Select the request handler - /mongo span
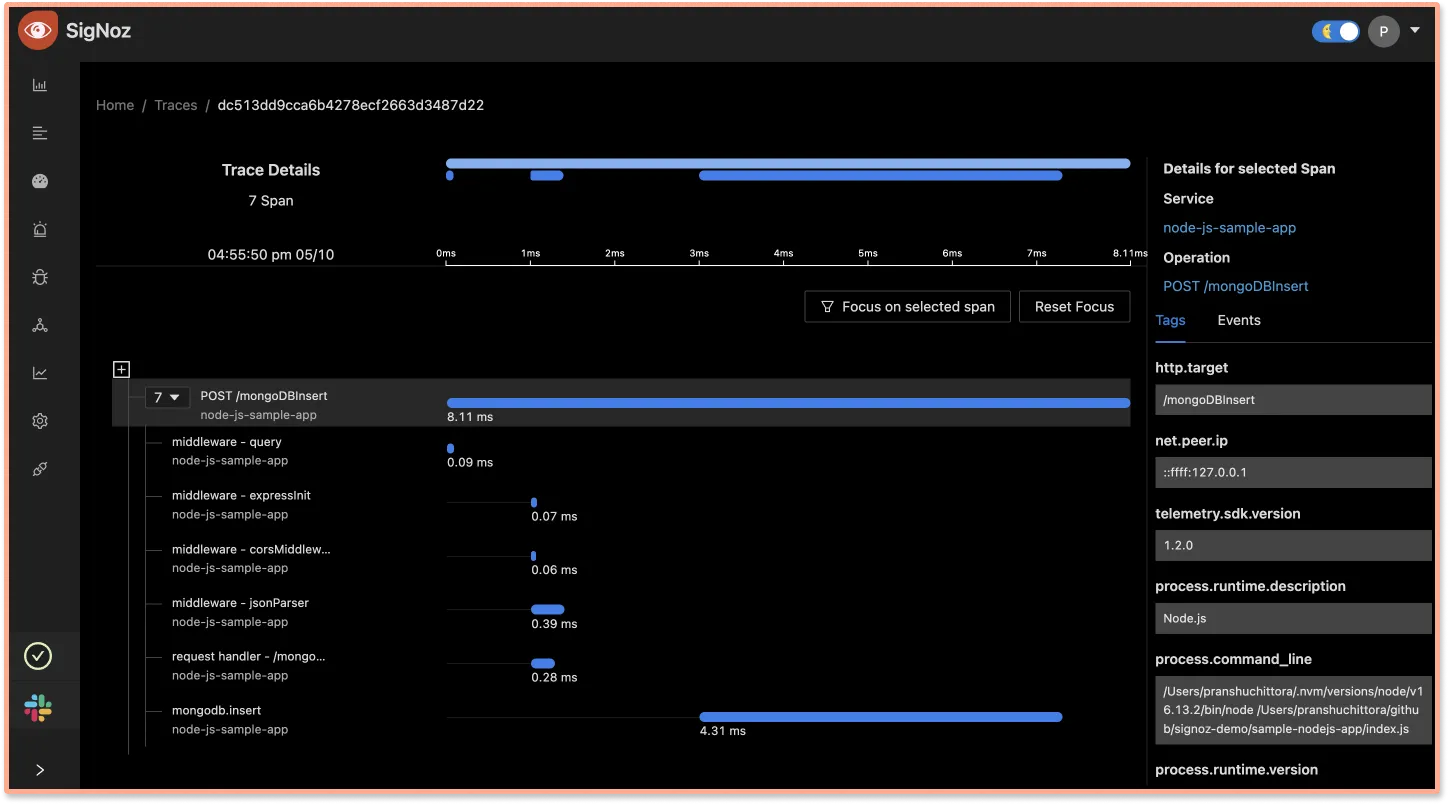1448x804 pixels. [x=249, y=666]
